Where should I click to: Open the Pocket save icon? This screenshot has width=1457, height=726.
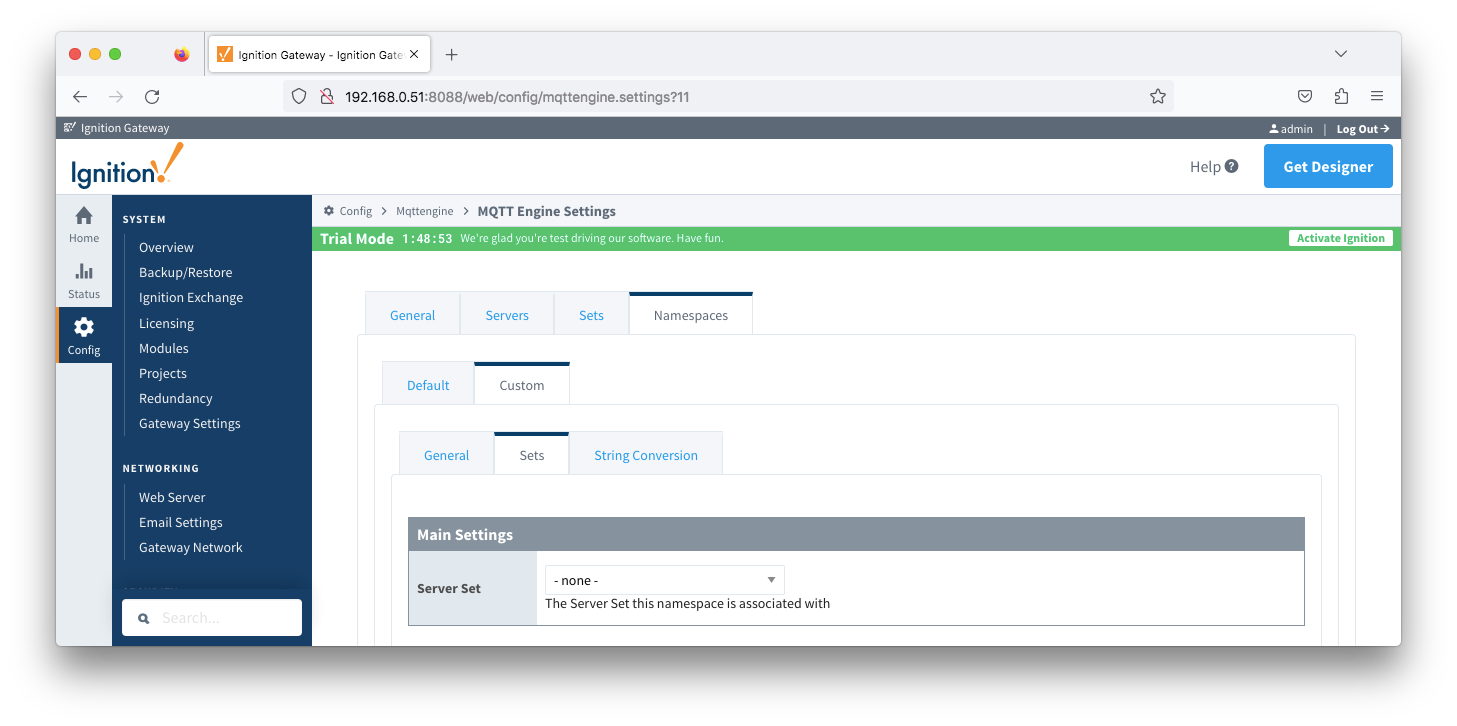(x=1305, y=97)
